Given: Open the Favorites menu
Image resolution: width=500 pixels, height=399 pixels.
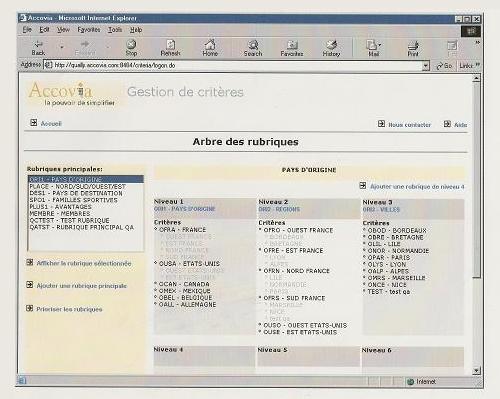Looking at the screenshot, I should point(89,30).
